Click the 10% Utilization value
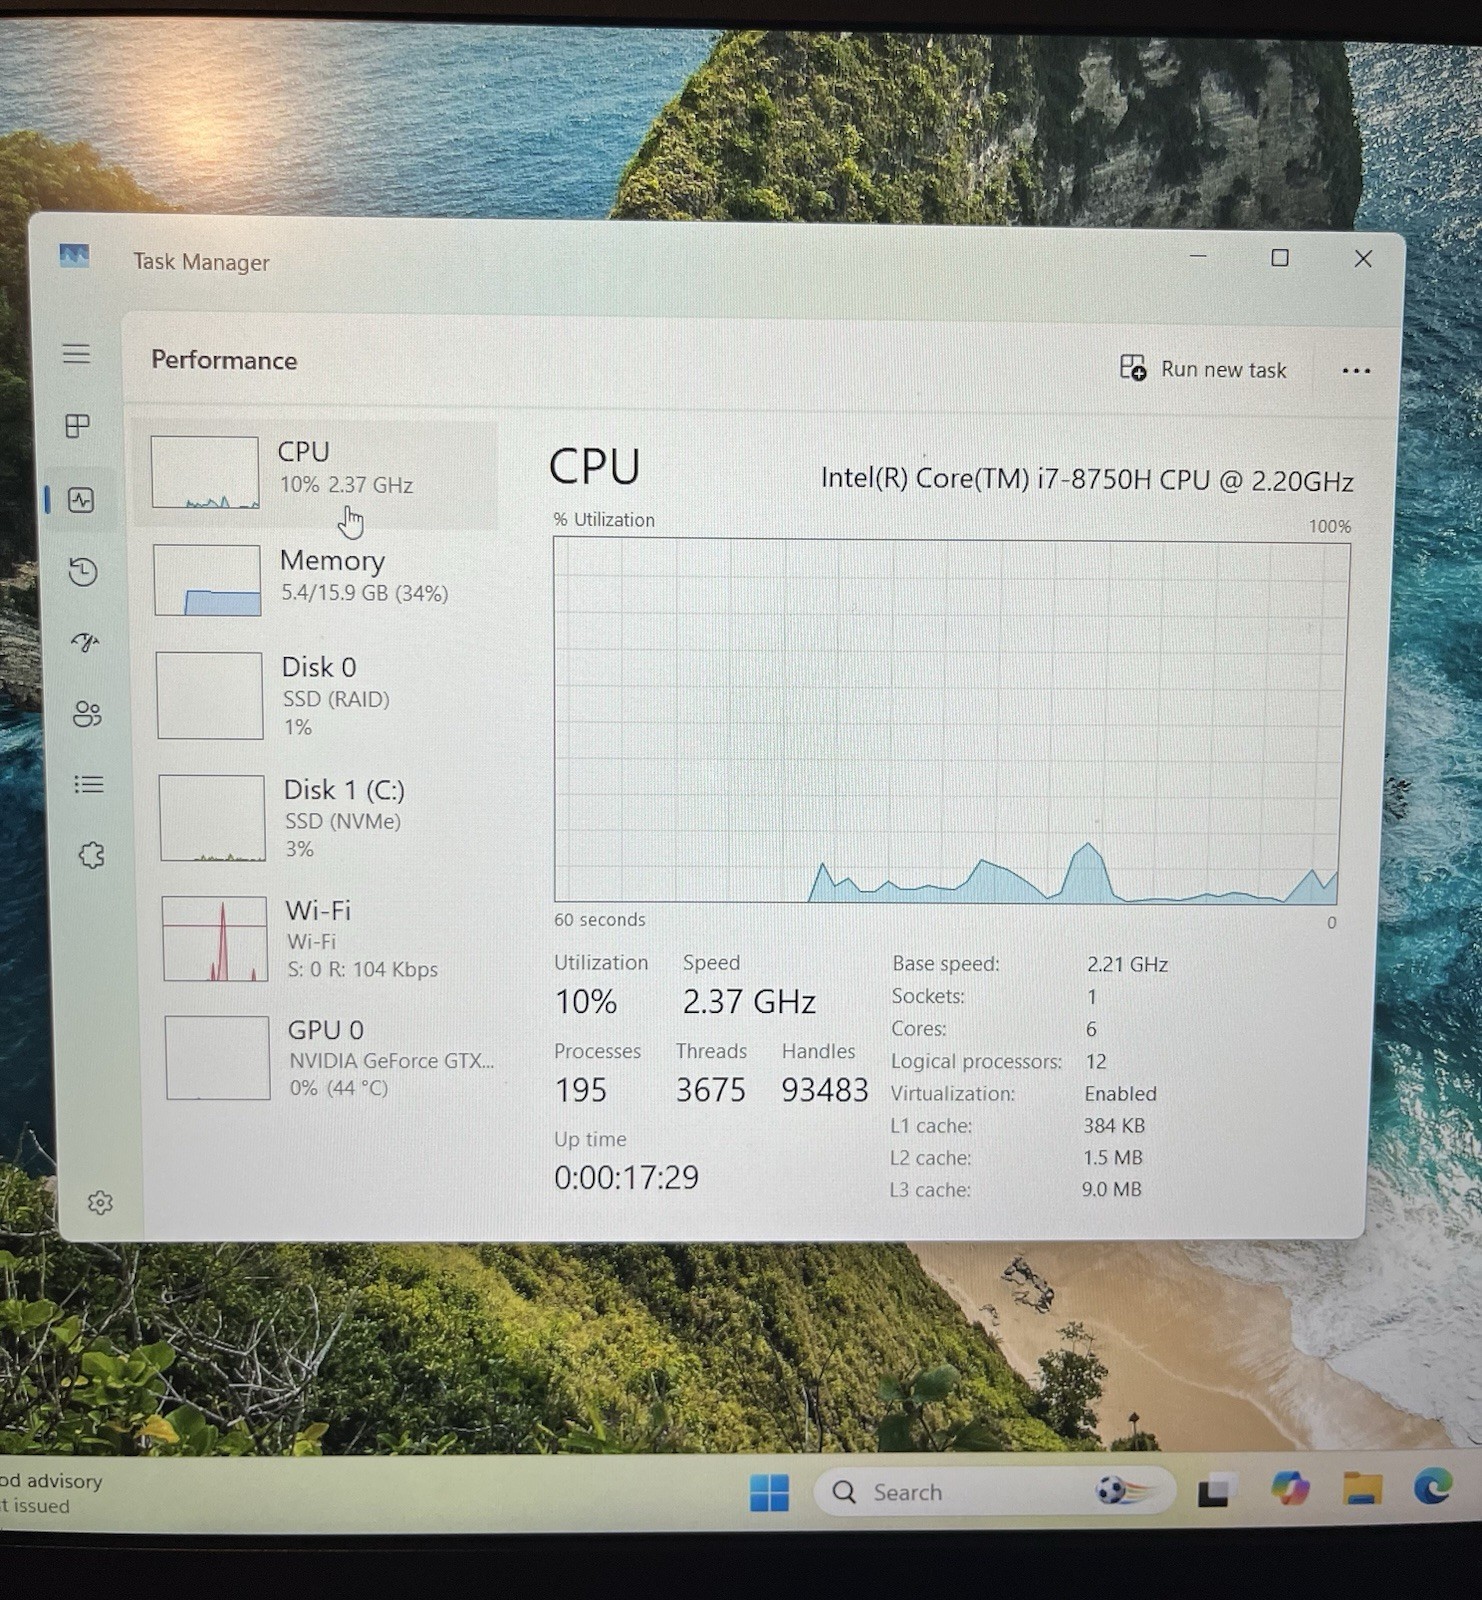This screenshot has width=1482, height=1600. 586,1001
